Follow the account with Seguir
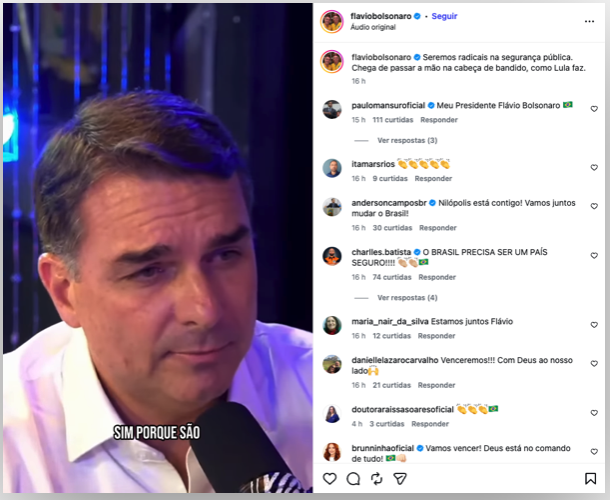Viewport: 610px width, 500px height. pos(444,17)
